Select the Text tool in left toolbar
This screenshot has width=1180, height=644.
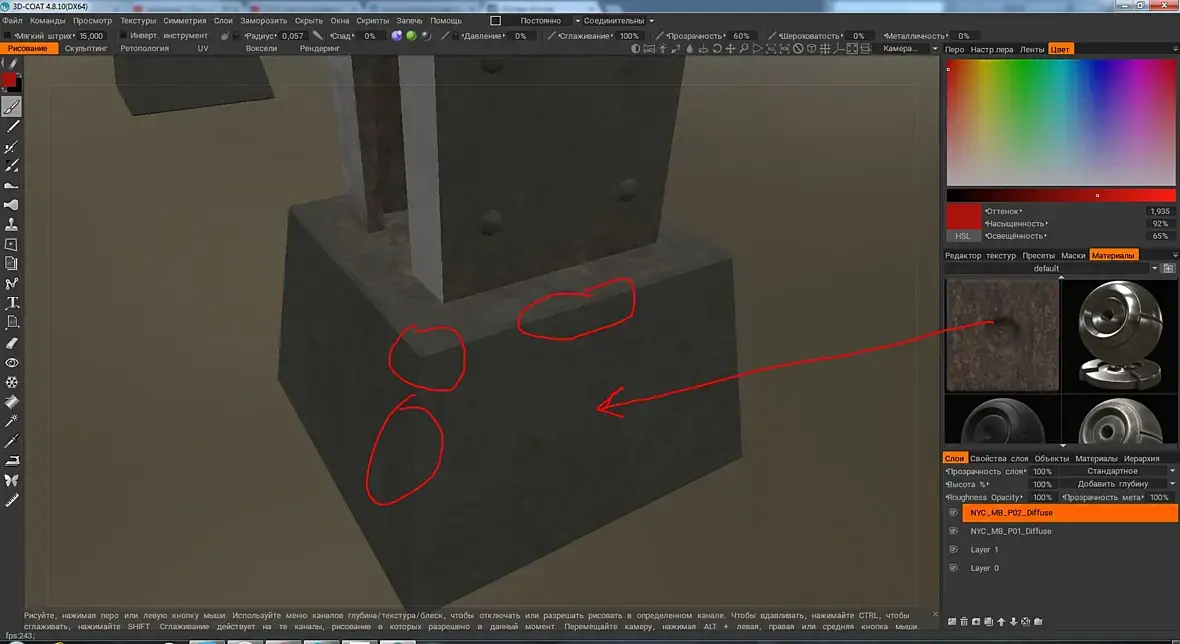pyautogui.click(x=12, y=303)
